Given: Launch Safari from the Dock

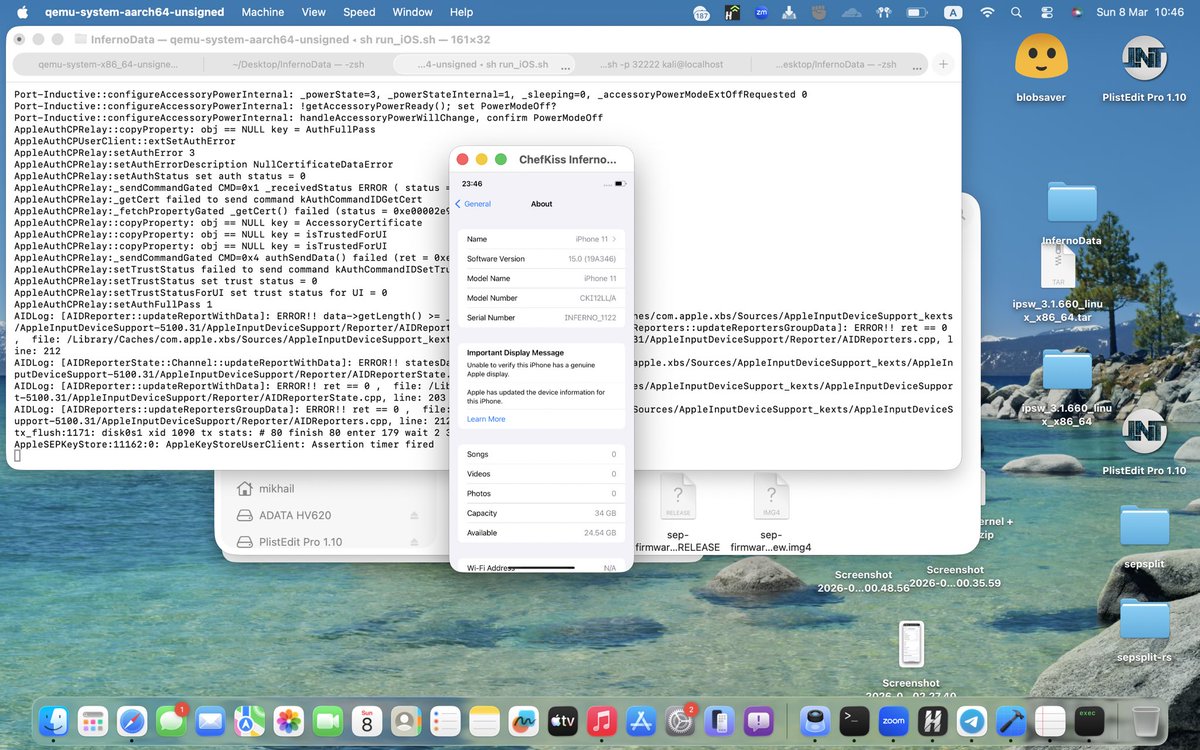Looking at the screenshot, I should 132,721.
